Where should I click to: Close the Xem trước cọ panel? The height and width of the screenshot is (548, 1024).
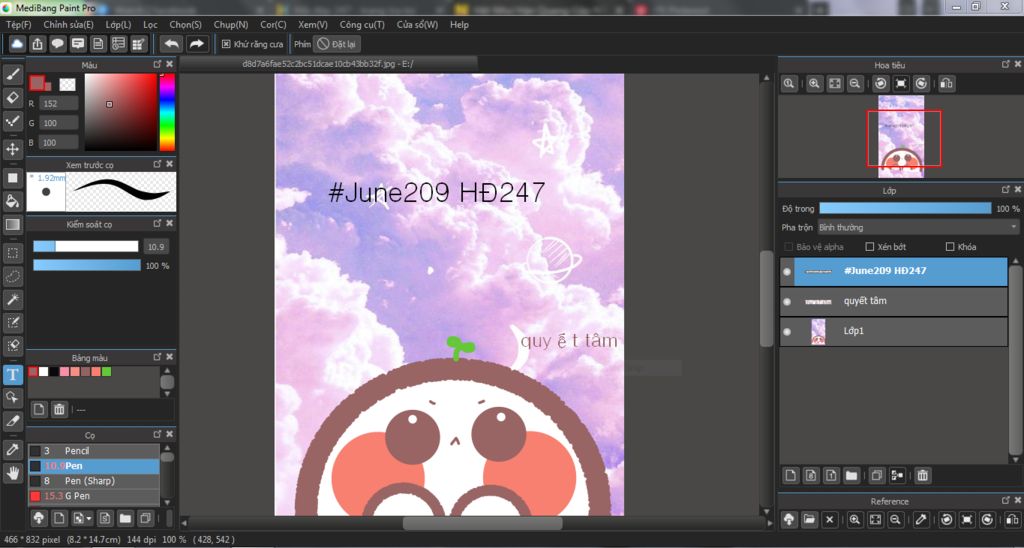point(170,164)
